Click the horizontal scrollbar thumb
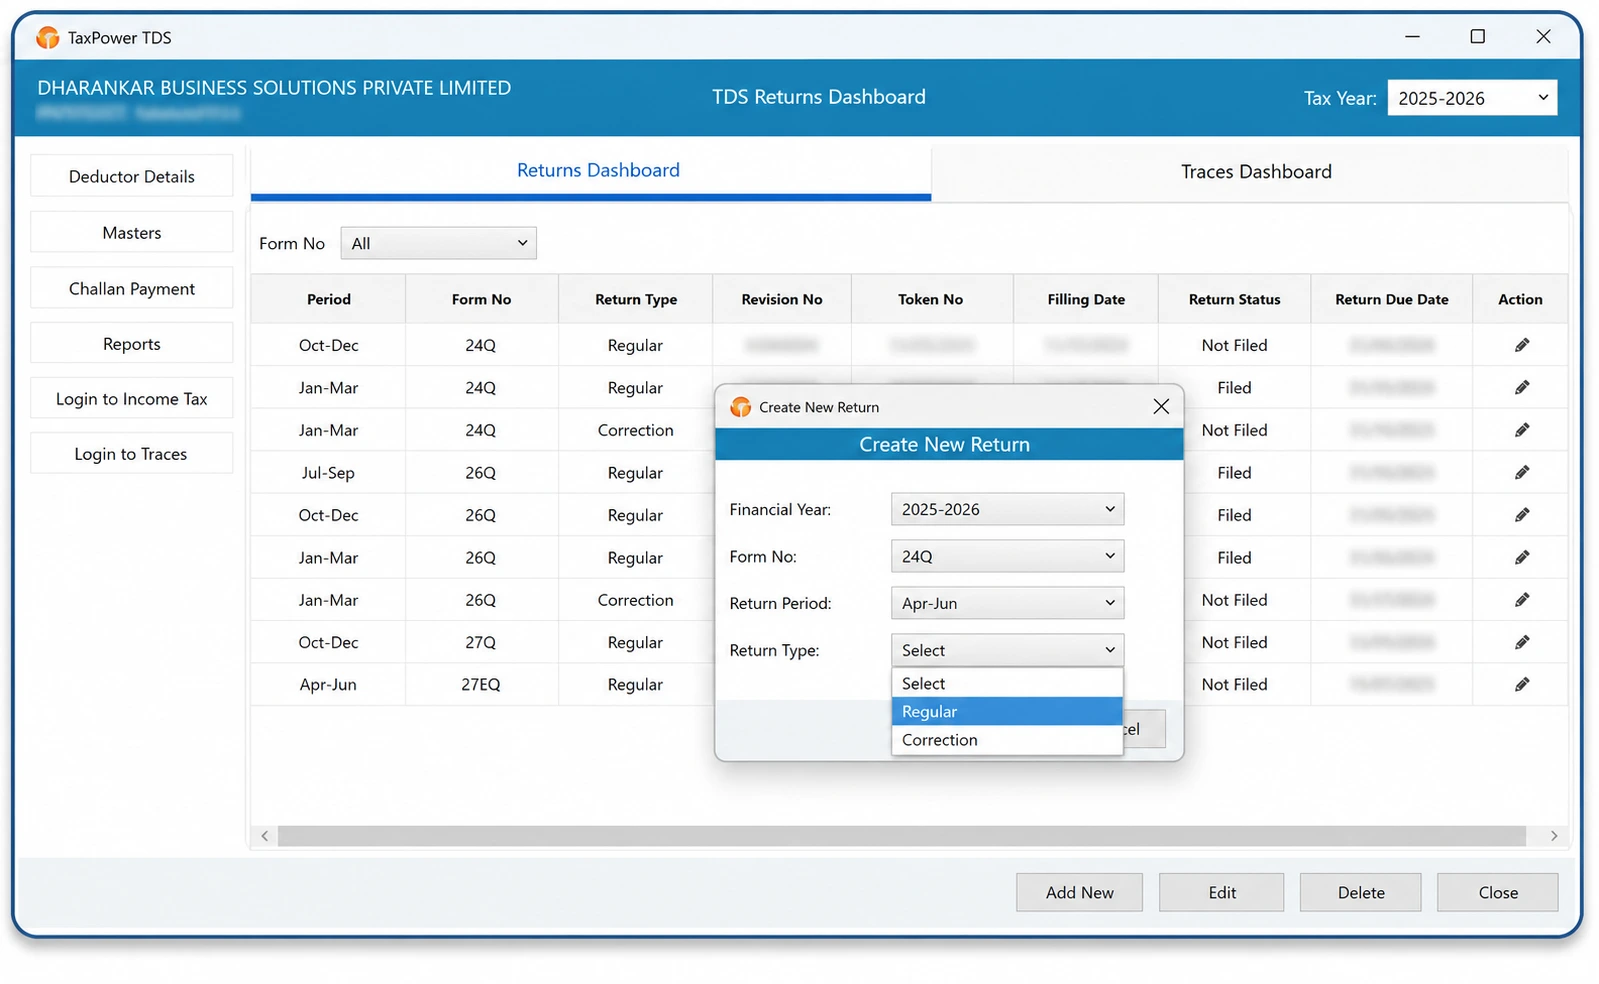The image size is (1599, 984). coord(902,836)
